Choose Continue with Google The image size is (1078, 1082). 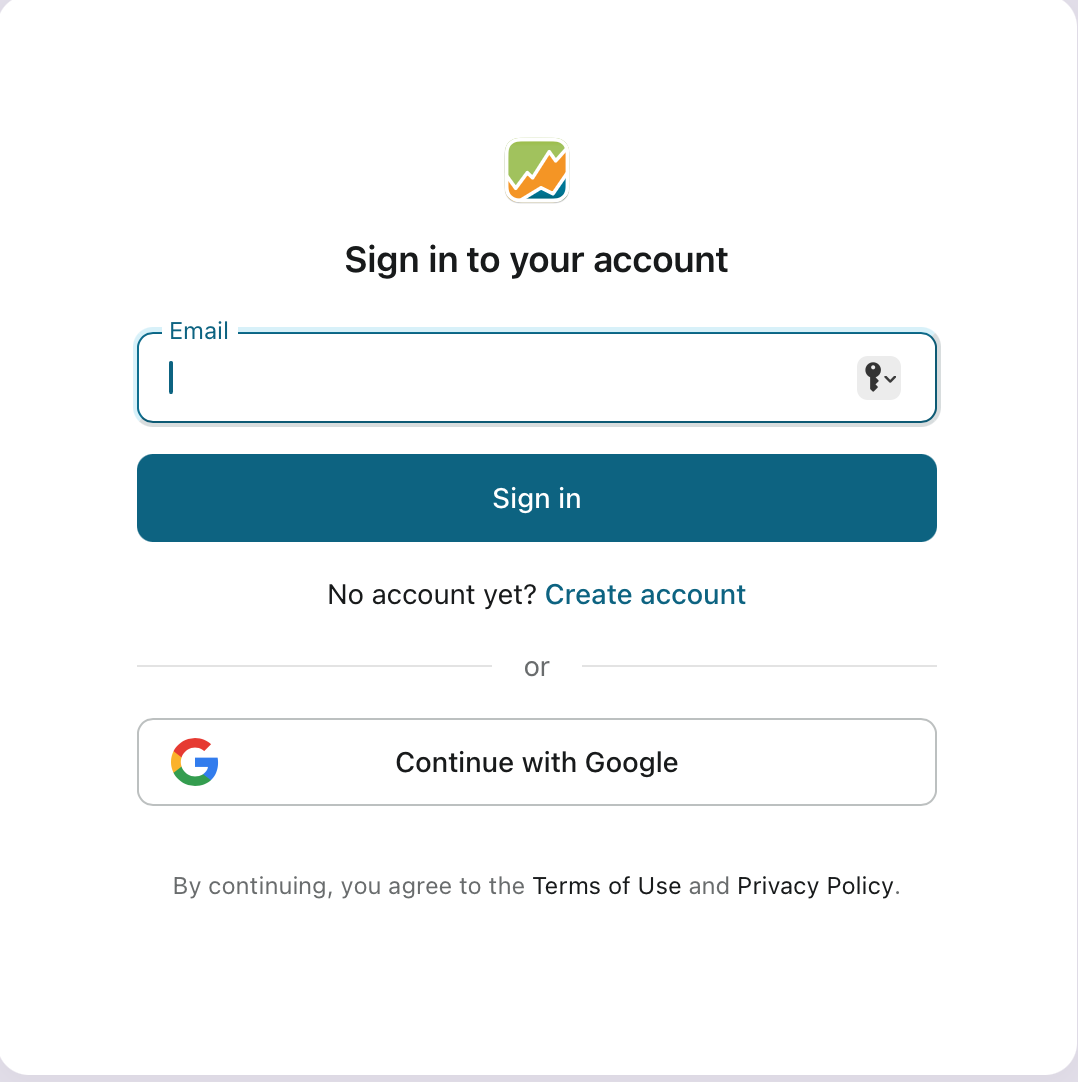pyautogui.click(x=536, y=762)
